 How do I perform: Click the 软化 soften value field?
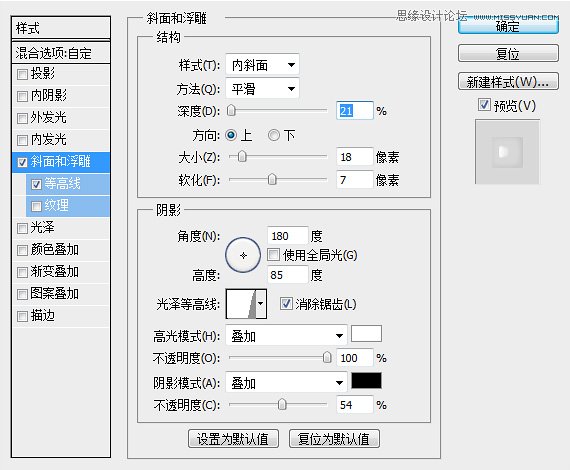coord(355,179)
